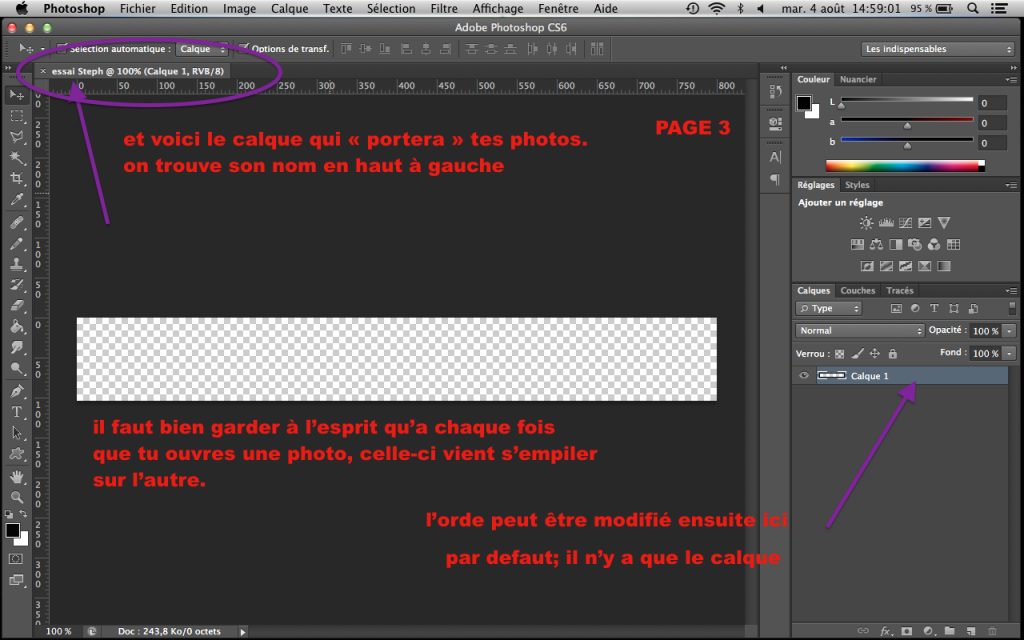1024x640 pixels.
Task: Open the collapsed Character panel icon
Action: [x=775, y=157]
